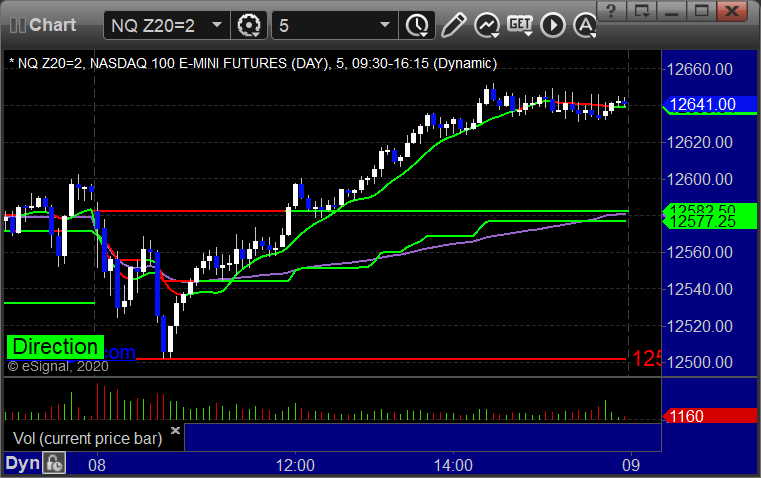This screenshot has width=761, height=478.
Task: Click the 12582.50 green price marker
Action: click(x=709, y=210)
